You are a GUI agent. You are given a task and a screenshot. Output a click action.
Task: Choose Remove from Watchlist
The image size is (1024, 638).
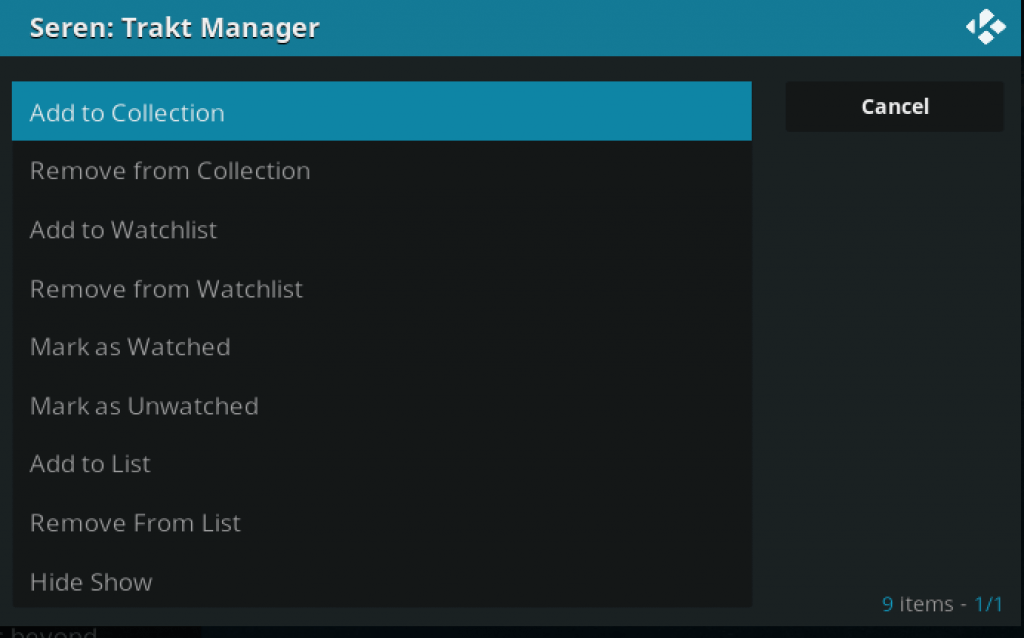(381, 288)
